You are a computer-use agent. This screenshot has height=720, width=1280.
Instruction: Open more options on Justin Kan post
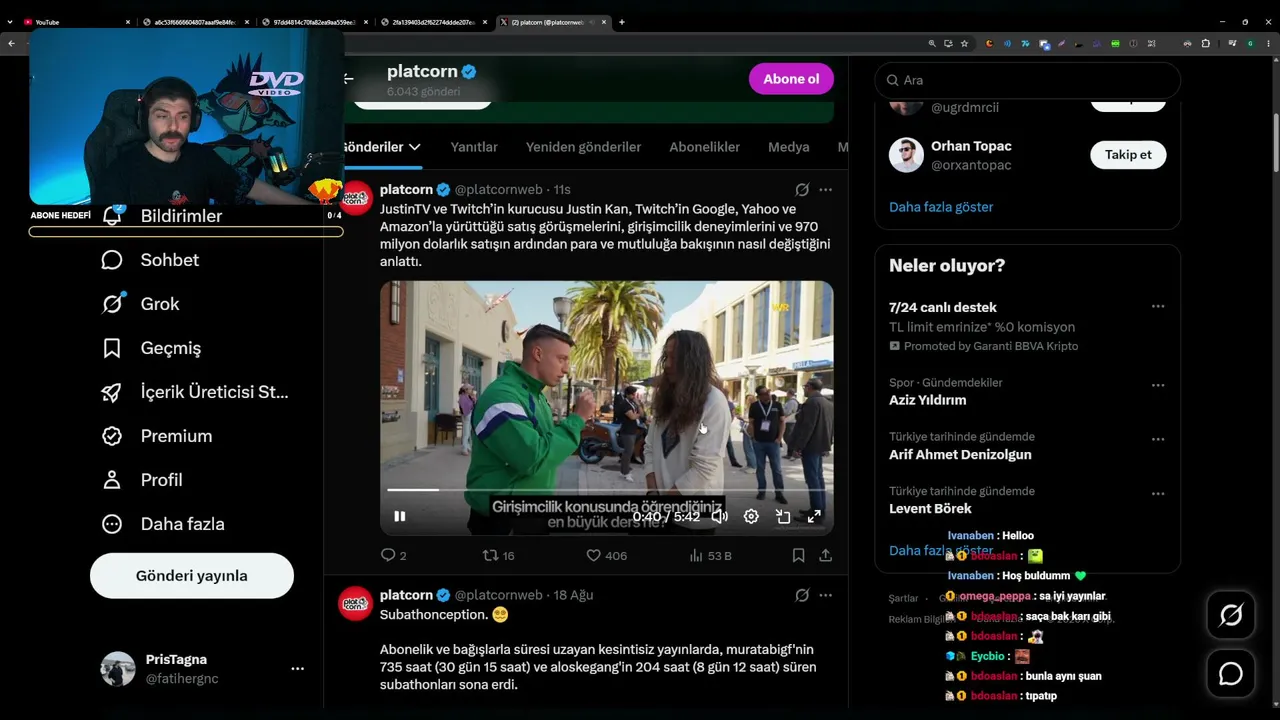point(825,189)
